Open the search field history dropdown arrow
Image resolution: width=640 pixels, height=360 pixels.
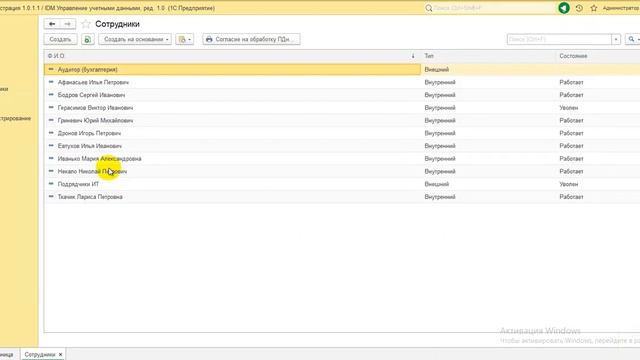pos(616,39)
